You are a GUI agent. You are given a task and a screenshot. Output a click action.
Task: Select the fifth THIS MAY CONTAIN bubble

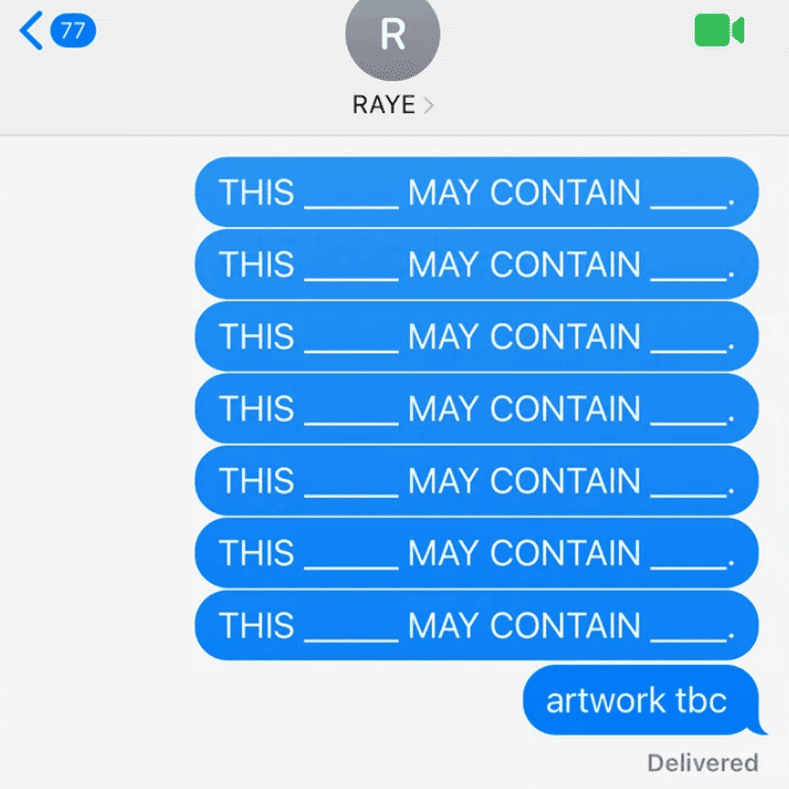coord(477,481)
